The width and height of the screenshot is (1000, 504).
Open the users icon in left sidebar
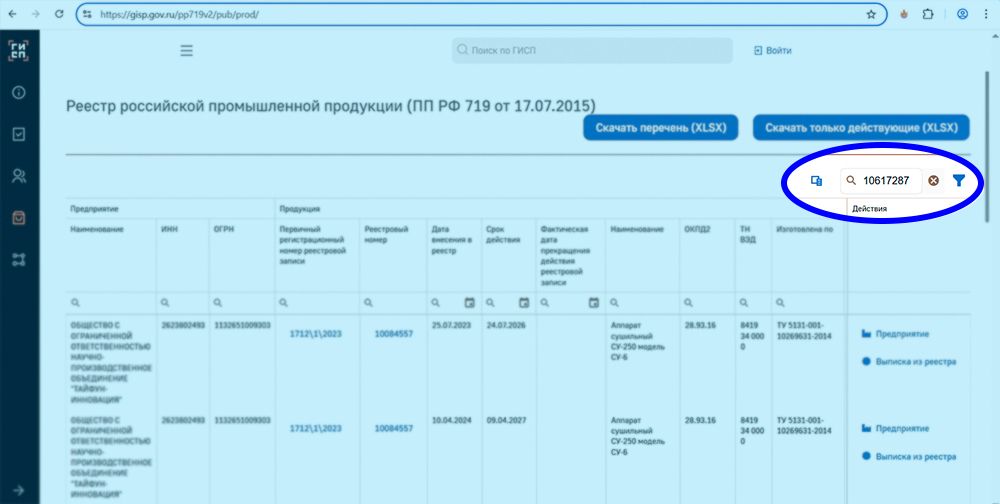(x=18, y=176)
